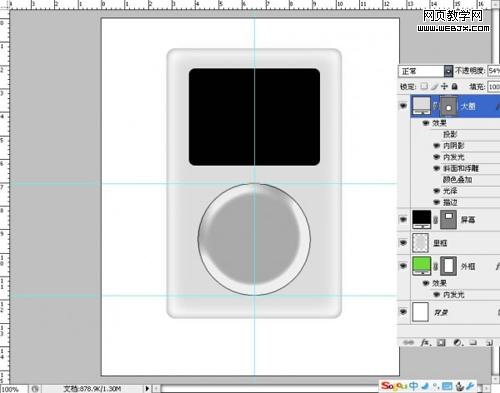Screen dimensions: 500x393
Task: Select the black 屏幕 layer thumbnail
Action: coord(421,220)
